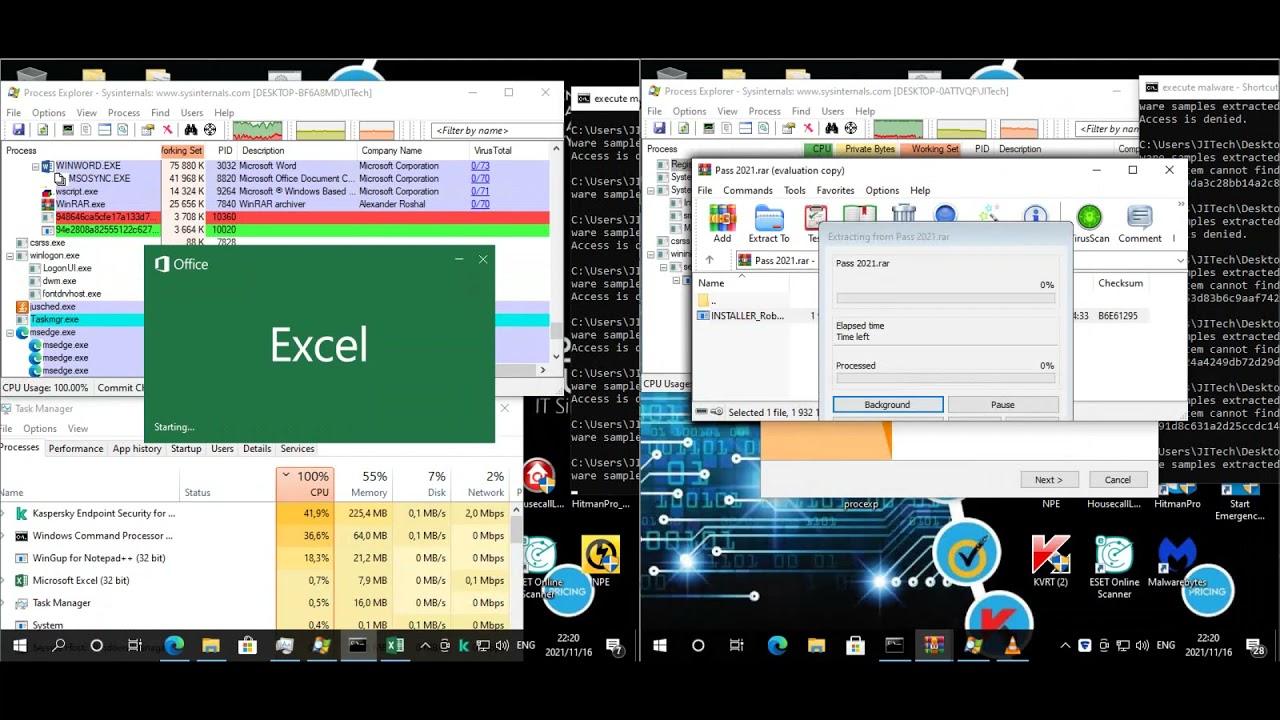The height and width of the screenshot is (720, 1280).
Task: Open VirusTotal 0/71 link for wscript.exe
Action: (x=480, y=191)
